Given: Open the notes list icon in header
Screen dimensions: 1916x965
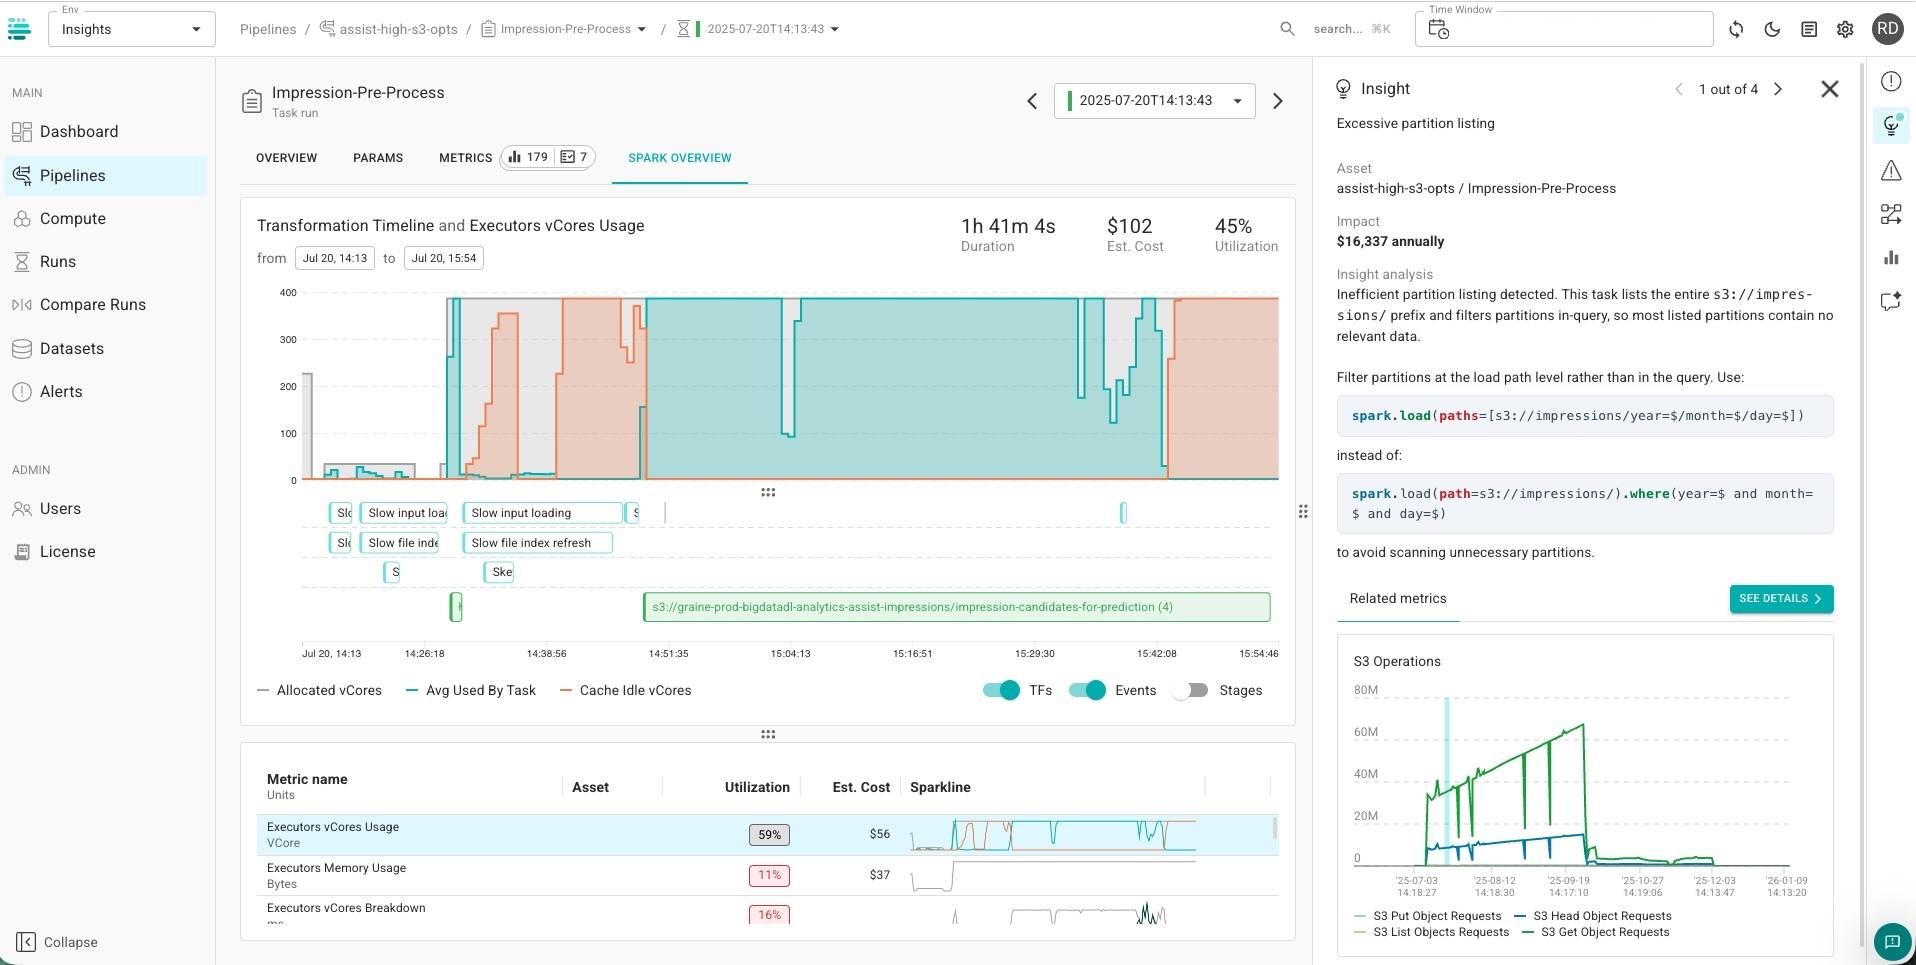Looking at the screenshot, I should pos(1809,29).
